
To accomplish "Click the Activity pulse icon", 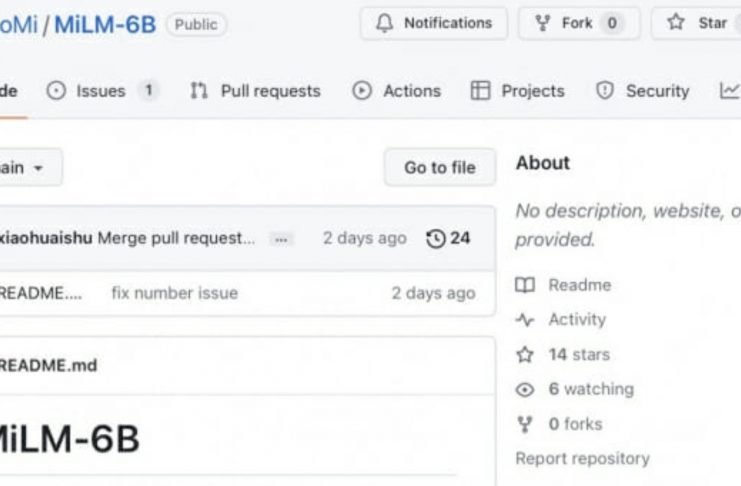I will 525,320.
